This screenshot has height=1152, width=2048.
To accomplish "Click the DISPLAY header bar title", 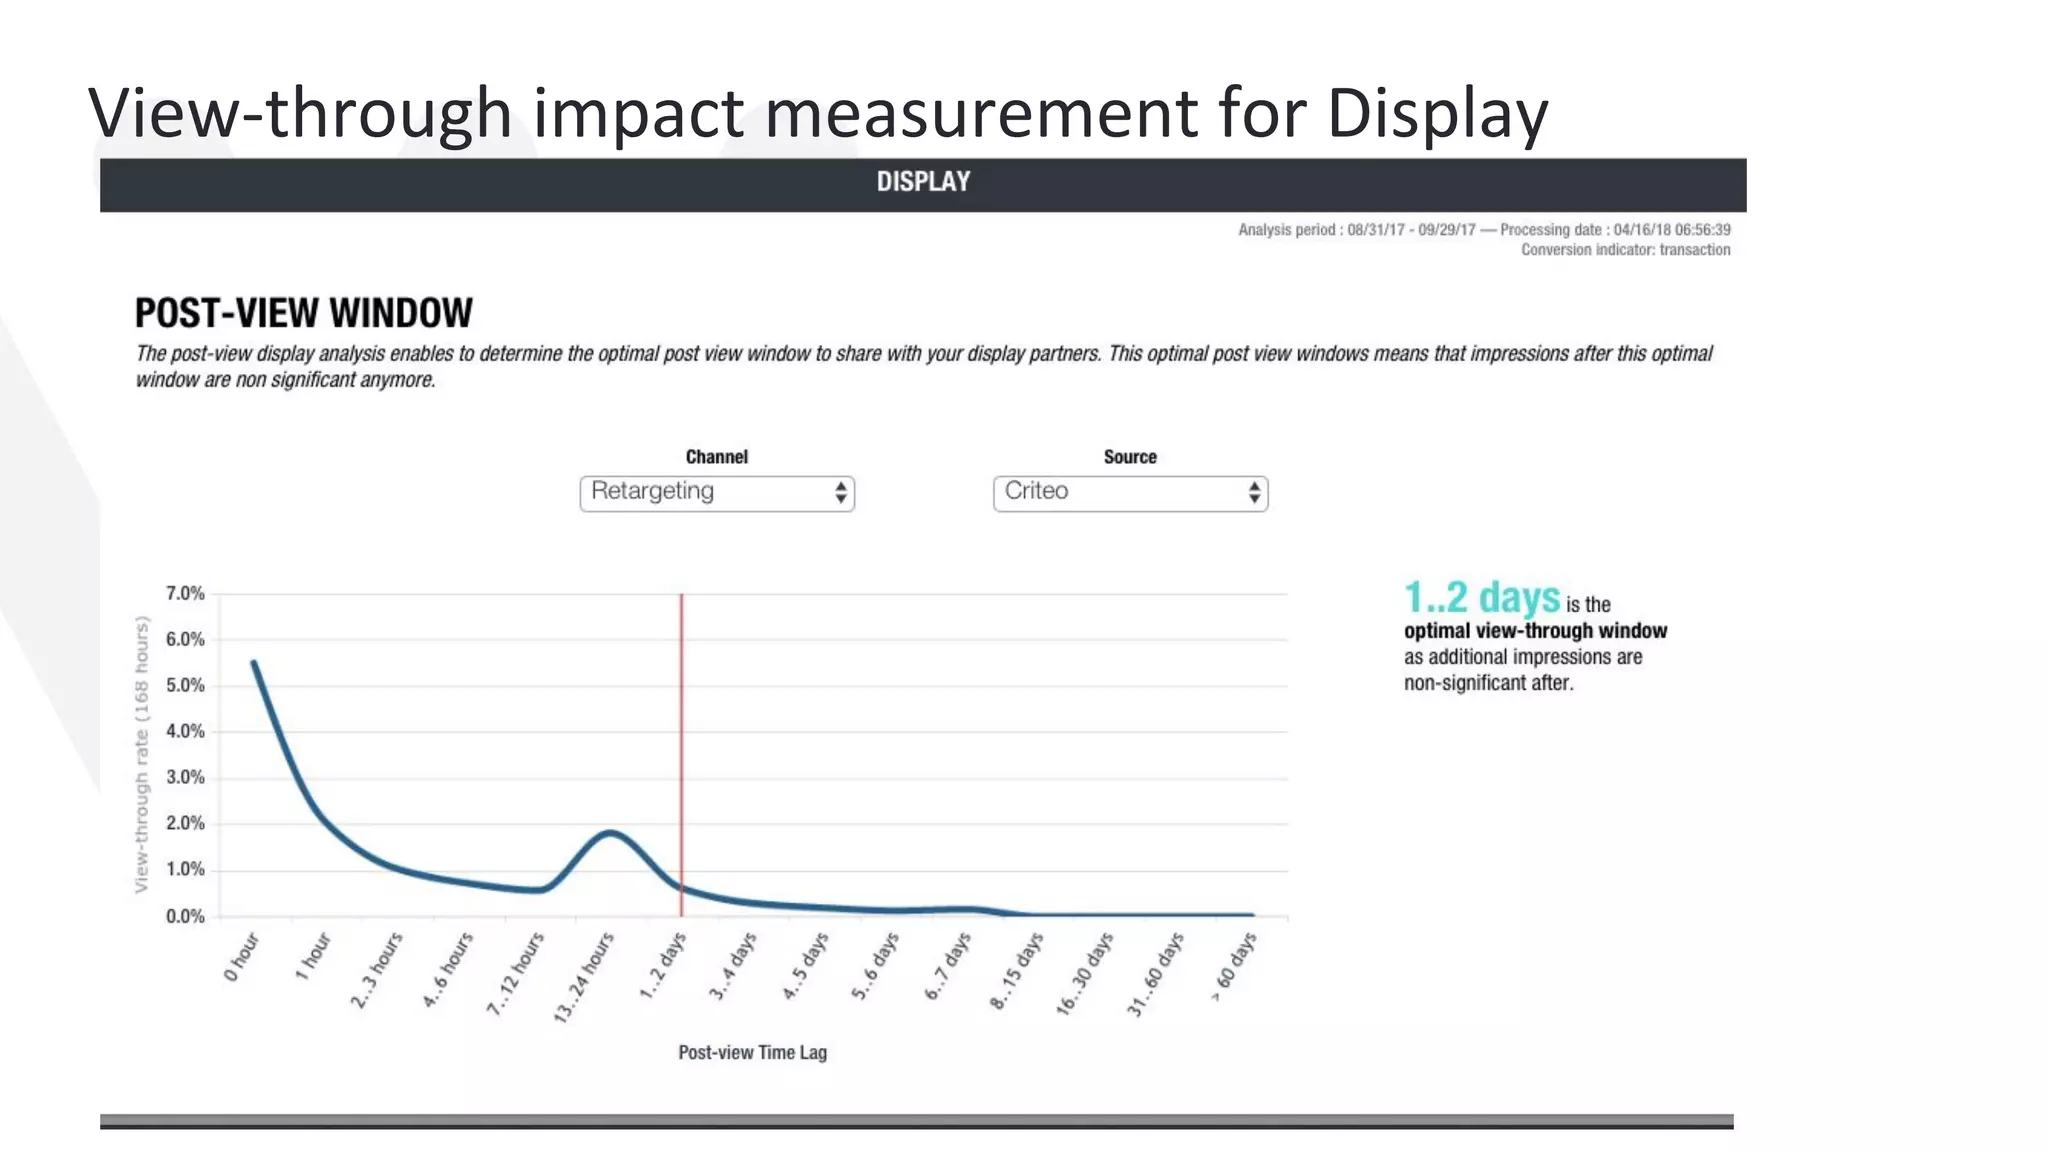I will (923, 182).
